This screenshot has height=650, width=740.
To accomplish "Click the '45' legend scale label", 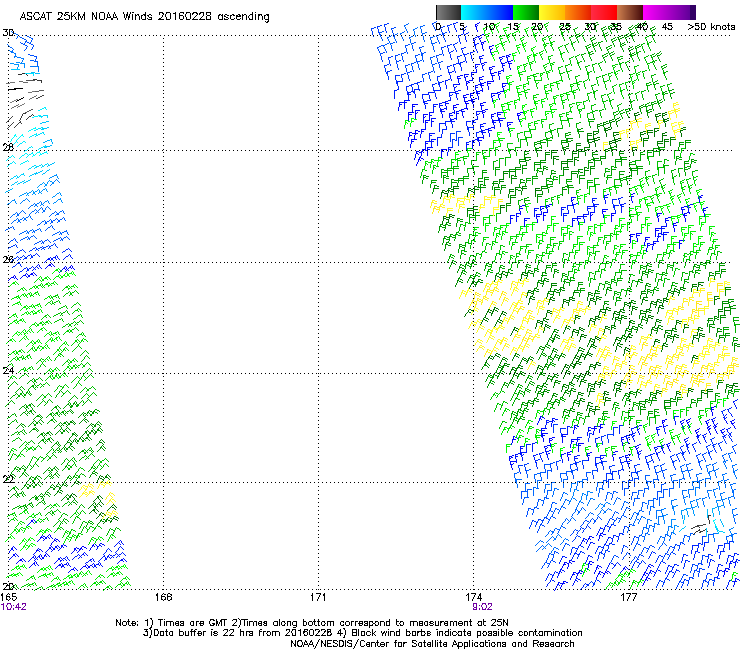I will tap(667, 27).
